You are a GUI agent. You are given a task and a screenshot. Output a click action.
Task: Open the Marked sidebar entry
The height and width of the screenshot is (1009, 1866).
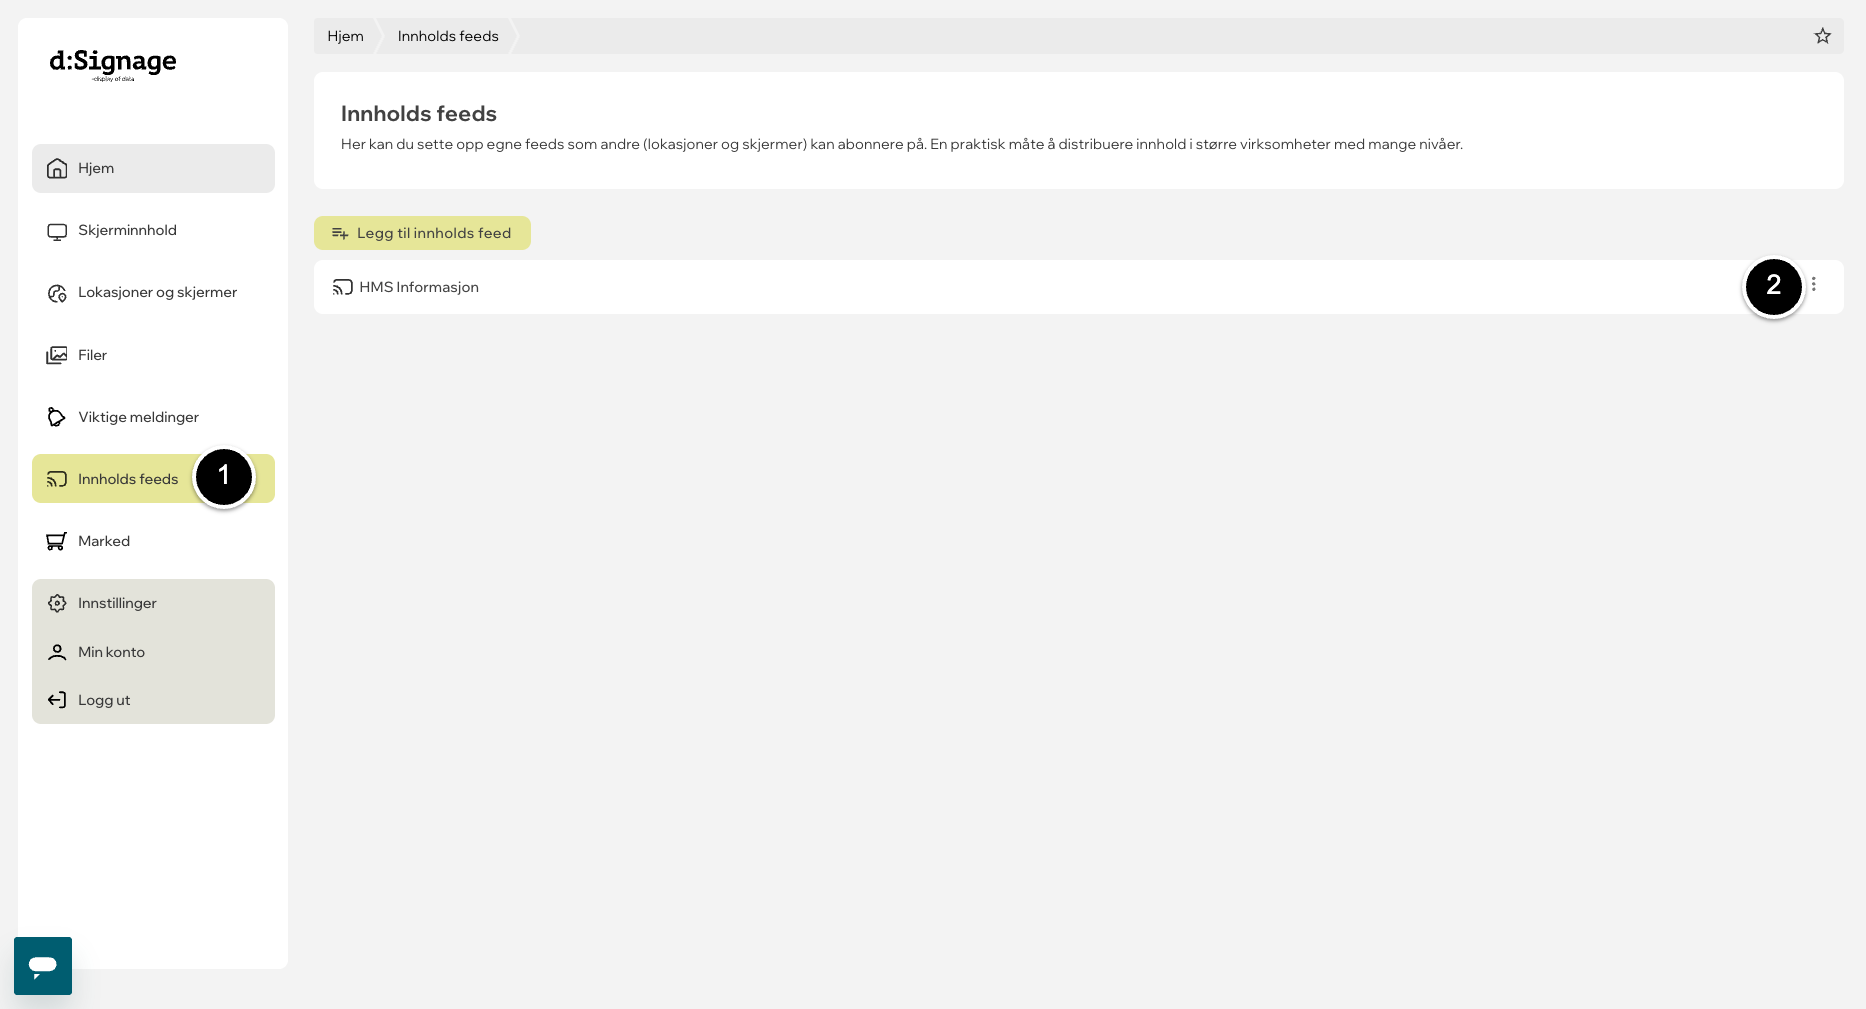pyautogui.click(x=153, y=541)
